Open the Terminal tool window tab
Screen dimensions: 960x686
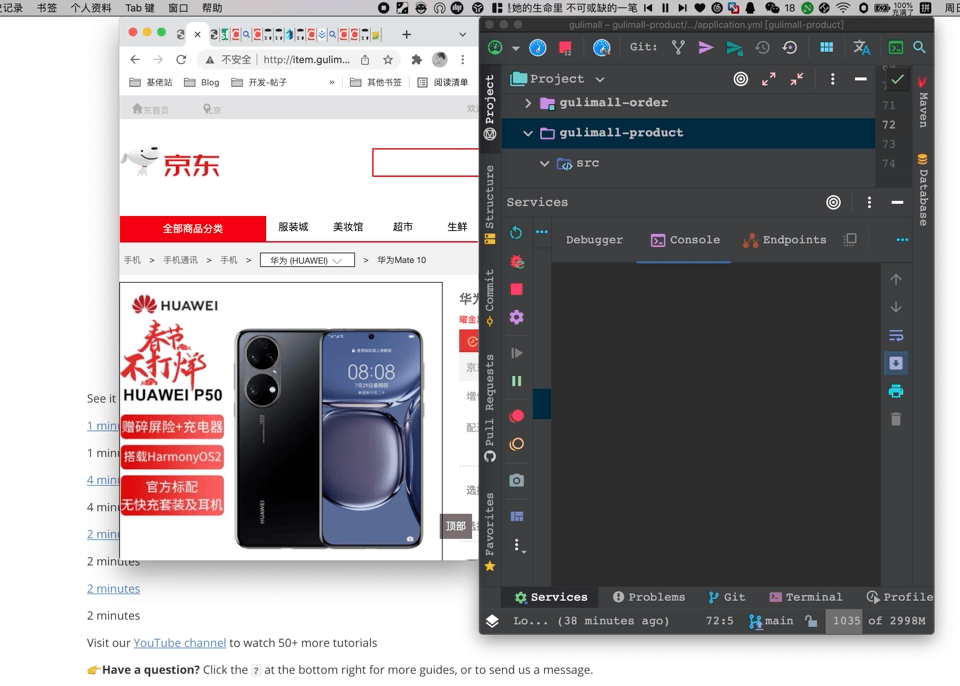pyautogui.click(x=806, y=597)
